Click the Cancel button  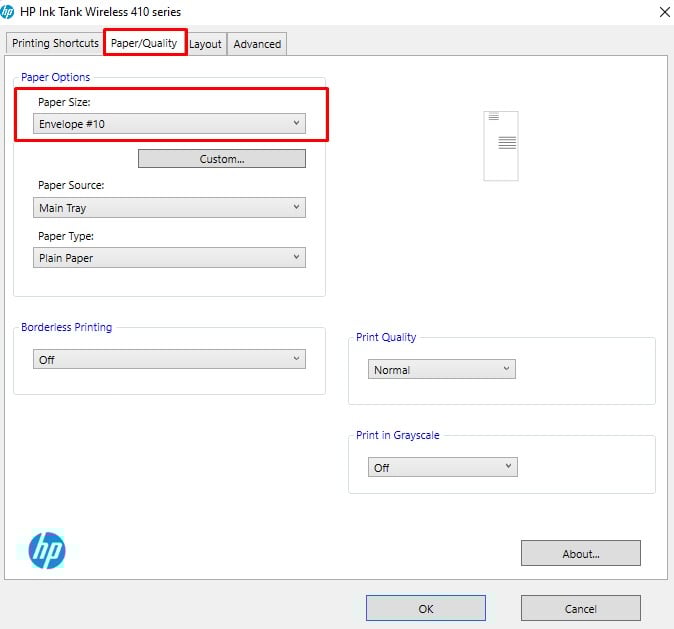[x=581, y=608]
